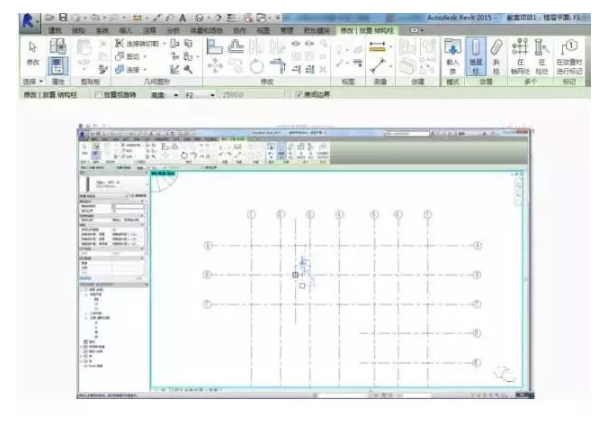Click Load Family (载入族) button

tap(452, 56)
